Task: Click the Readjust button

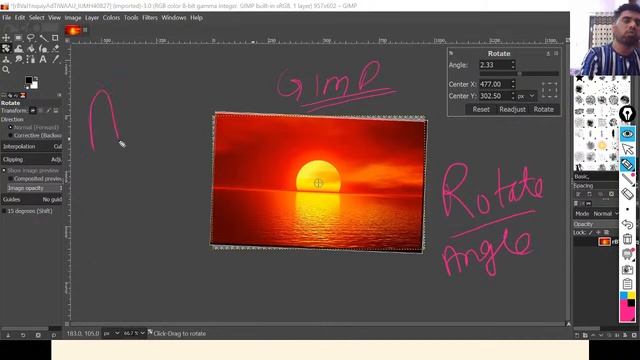Action: [x=512, y=109]
